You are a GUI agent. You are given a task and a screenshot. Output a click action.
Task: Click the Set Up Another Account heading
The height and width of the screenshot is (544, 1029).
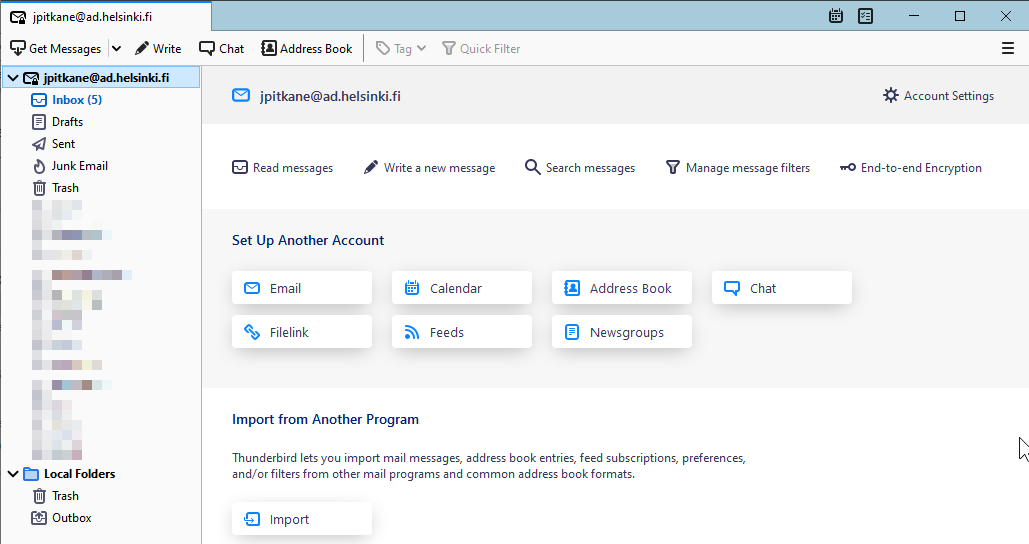[308, 240]
